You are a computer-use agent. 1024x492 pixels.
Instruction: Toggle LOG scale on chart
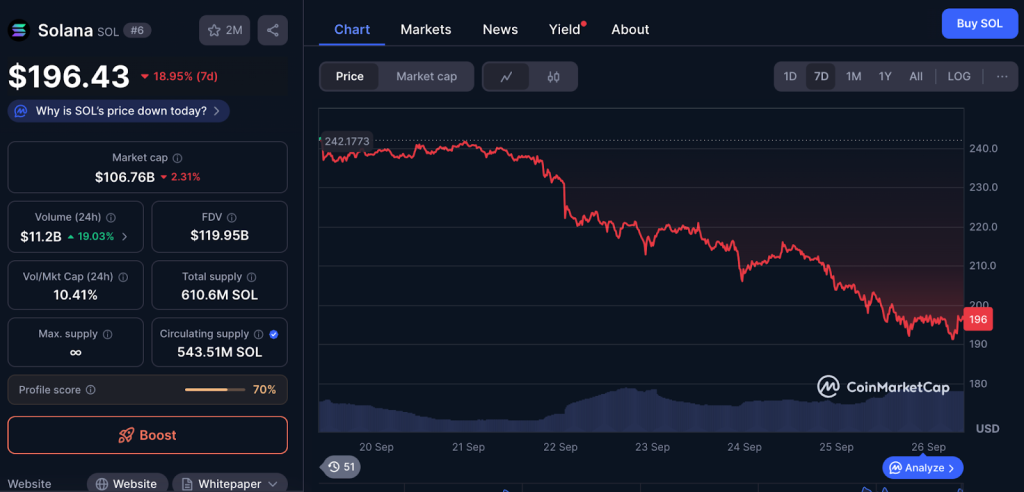pyautogui.click(x=959, y=76)
